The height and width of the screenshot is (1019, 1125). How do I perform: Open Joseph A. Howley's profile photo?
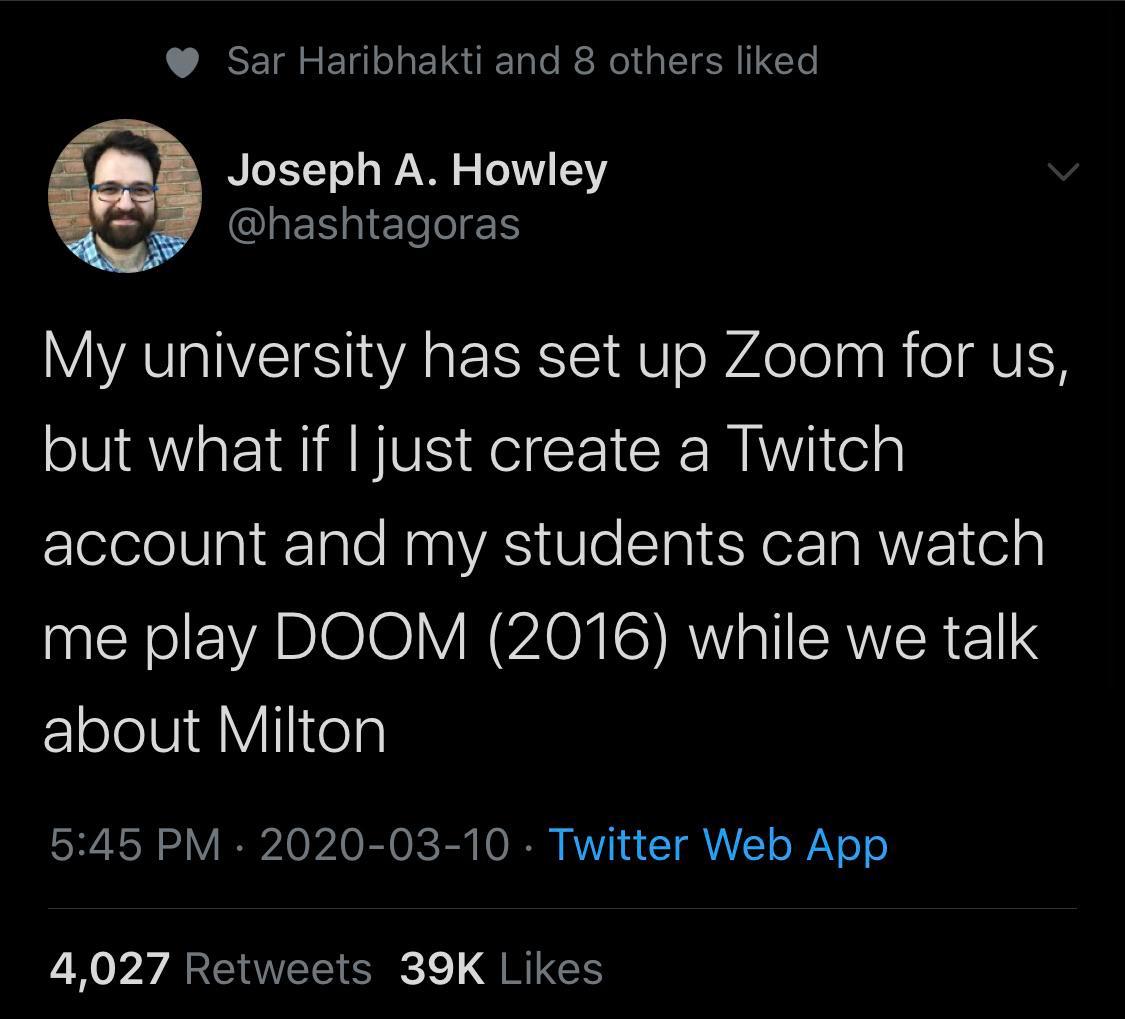[x=125, y=197]
